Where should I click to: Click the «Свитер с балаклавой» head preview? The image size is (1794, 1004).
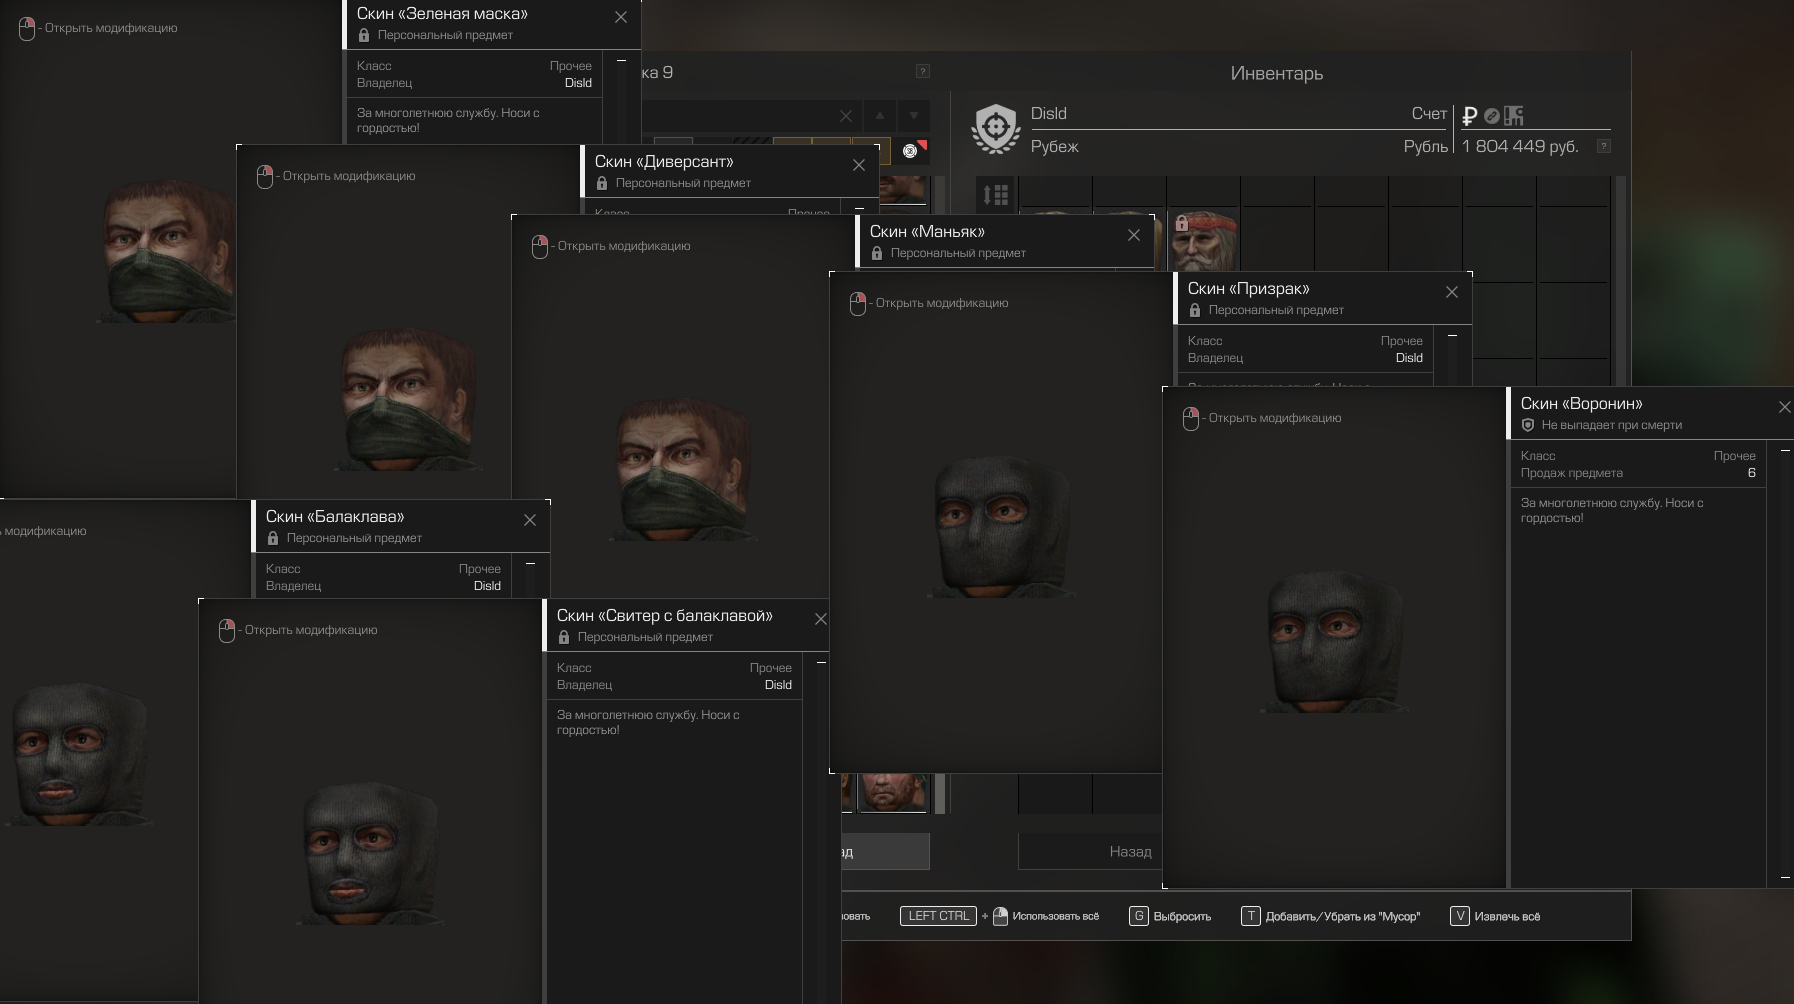[370, 853]
